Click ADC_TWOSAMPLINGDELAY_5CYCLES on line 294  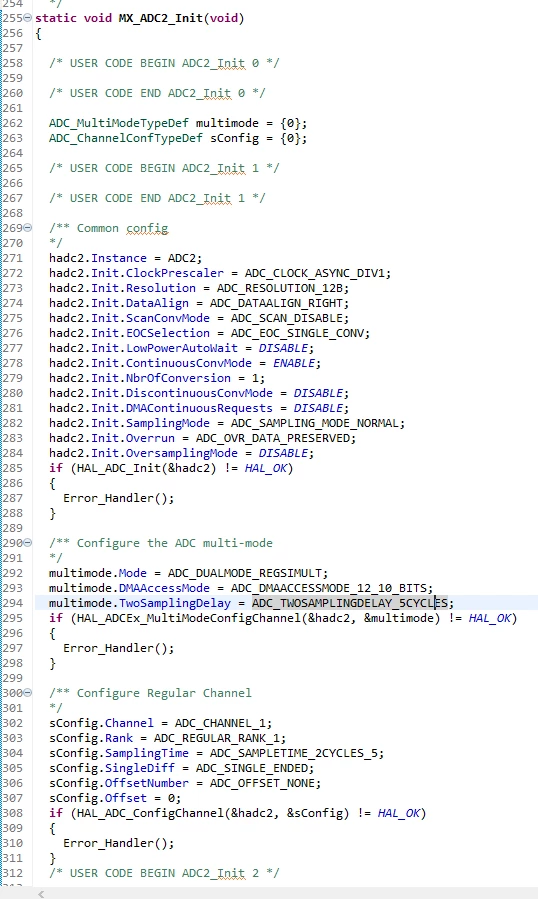350,603
